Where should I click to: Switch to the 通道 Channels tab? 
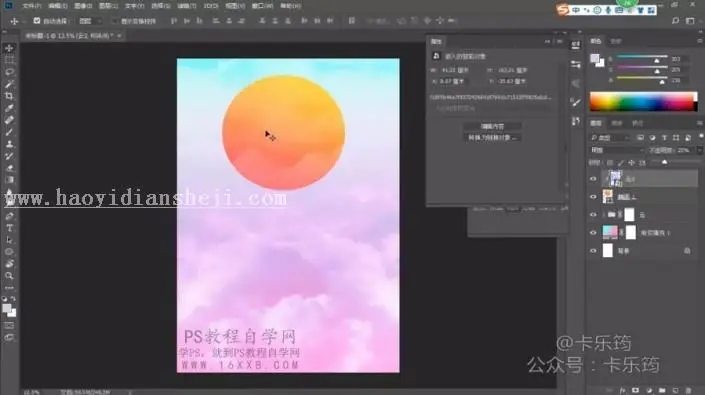click(x=617, y=123)
